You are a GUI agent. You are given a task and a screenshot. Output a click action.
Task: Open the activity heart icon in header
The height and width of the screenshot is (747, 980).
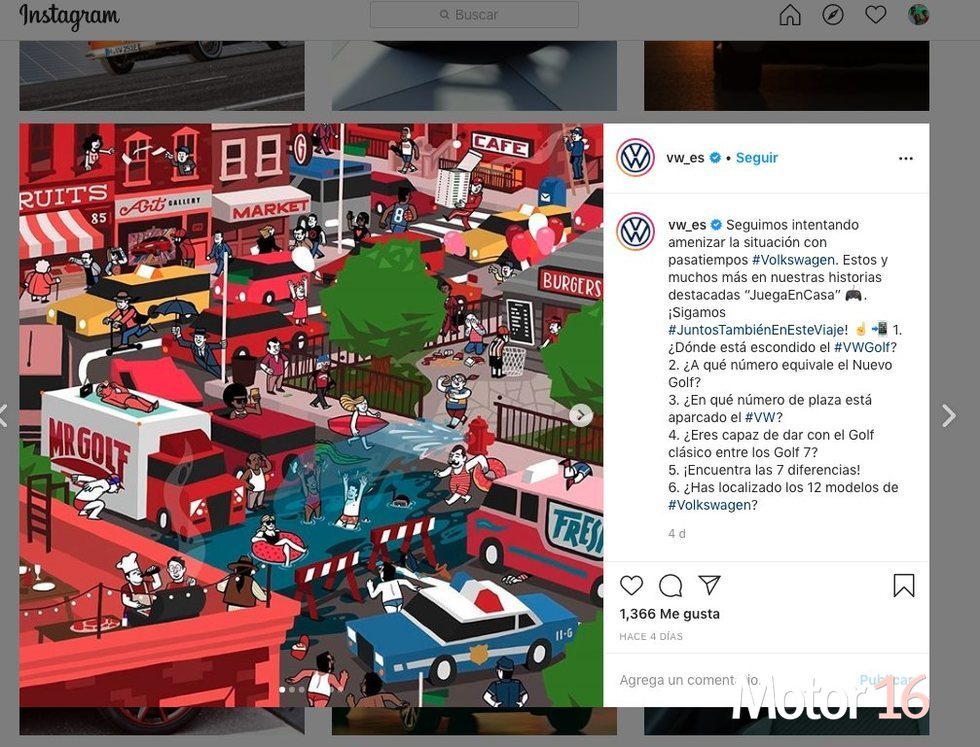(876, 14)
